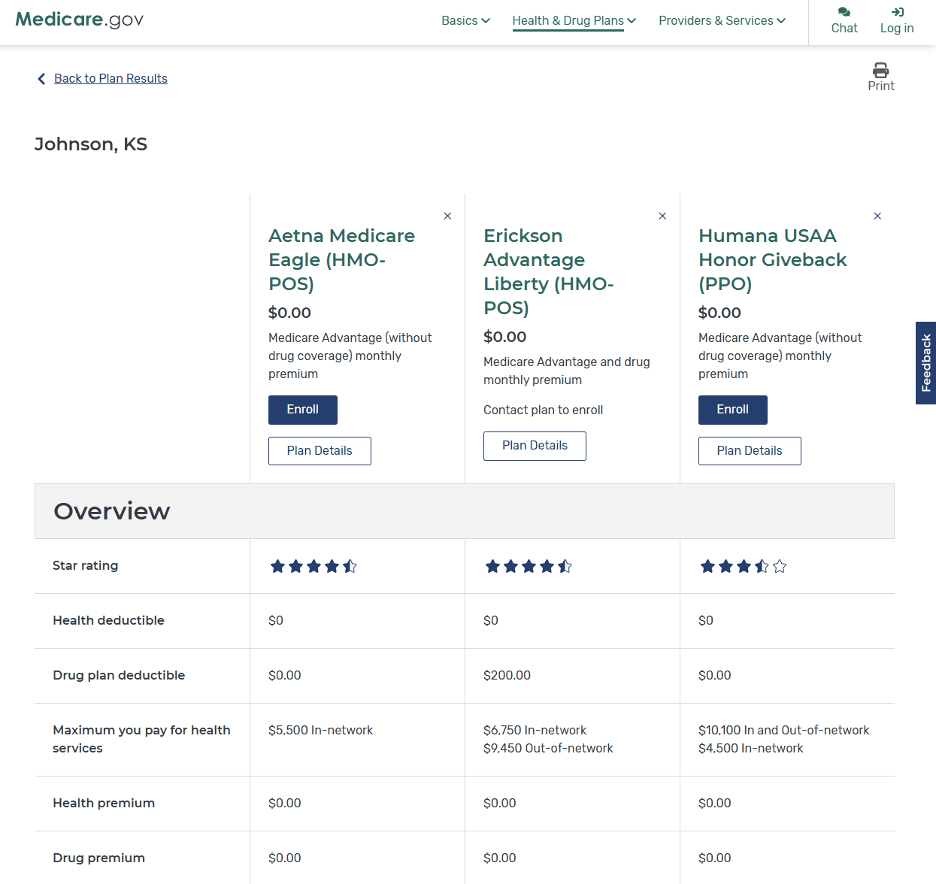Viewport: 936px width, 884px height.
Task: Click the back chevron beside Back to Plan Results
Action: [41, 79]
